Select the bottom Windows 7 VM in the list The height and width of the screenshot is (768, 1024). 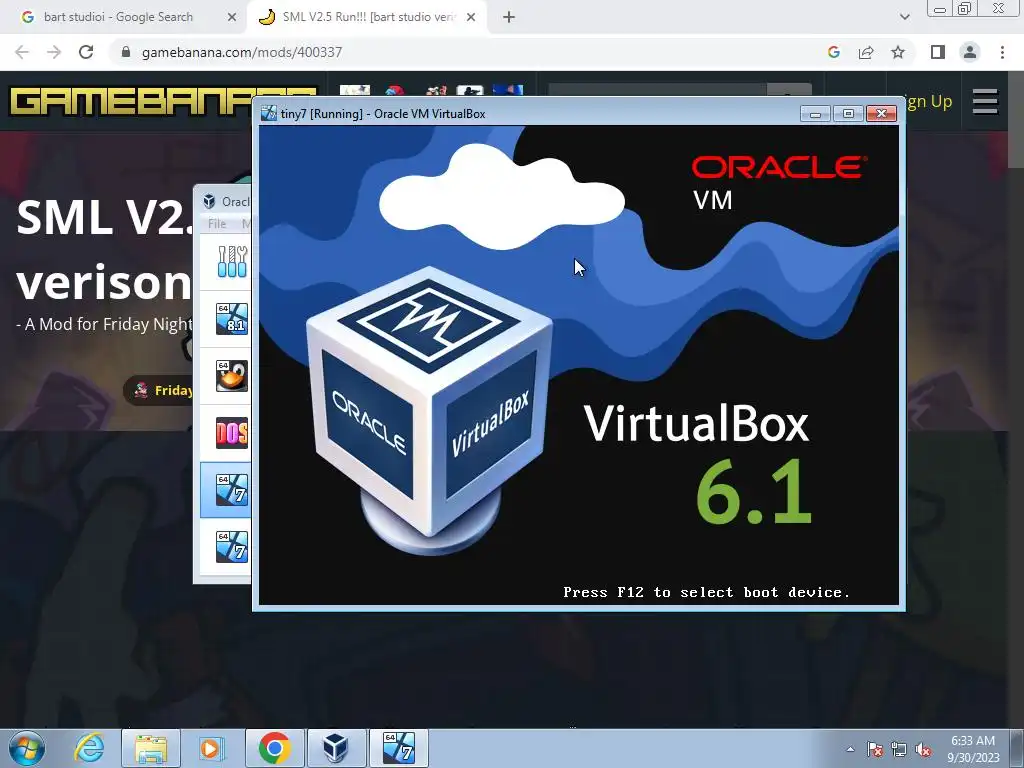tap(232, 546)
